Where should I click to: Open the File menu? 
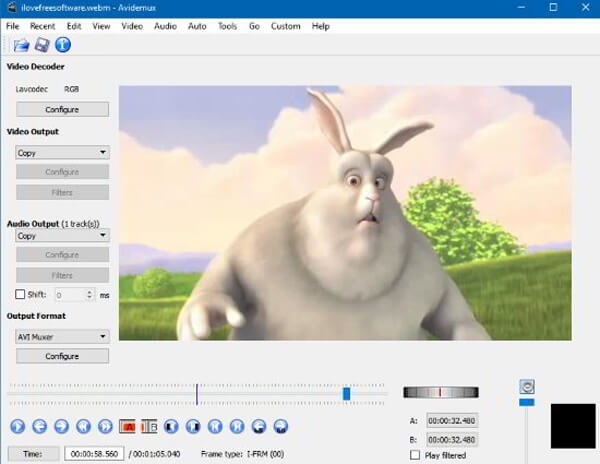pos(13,26)
